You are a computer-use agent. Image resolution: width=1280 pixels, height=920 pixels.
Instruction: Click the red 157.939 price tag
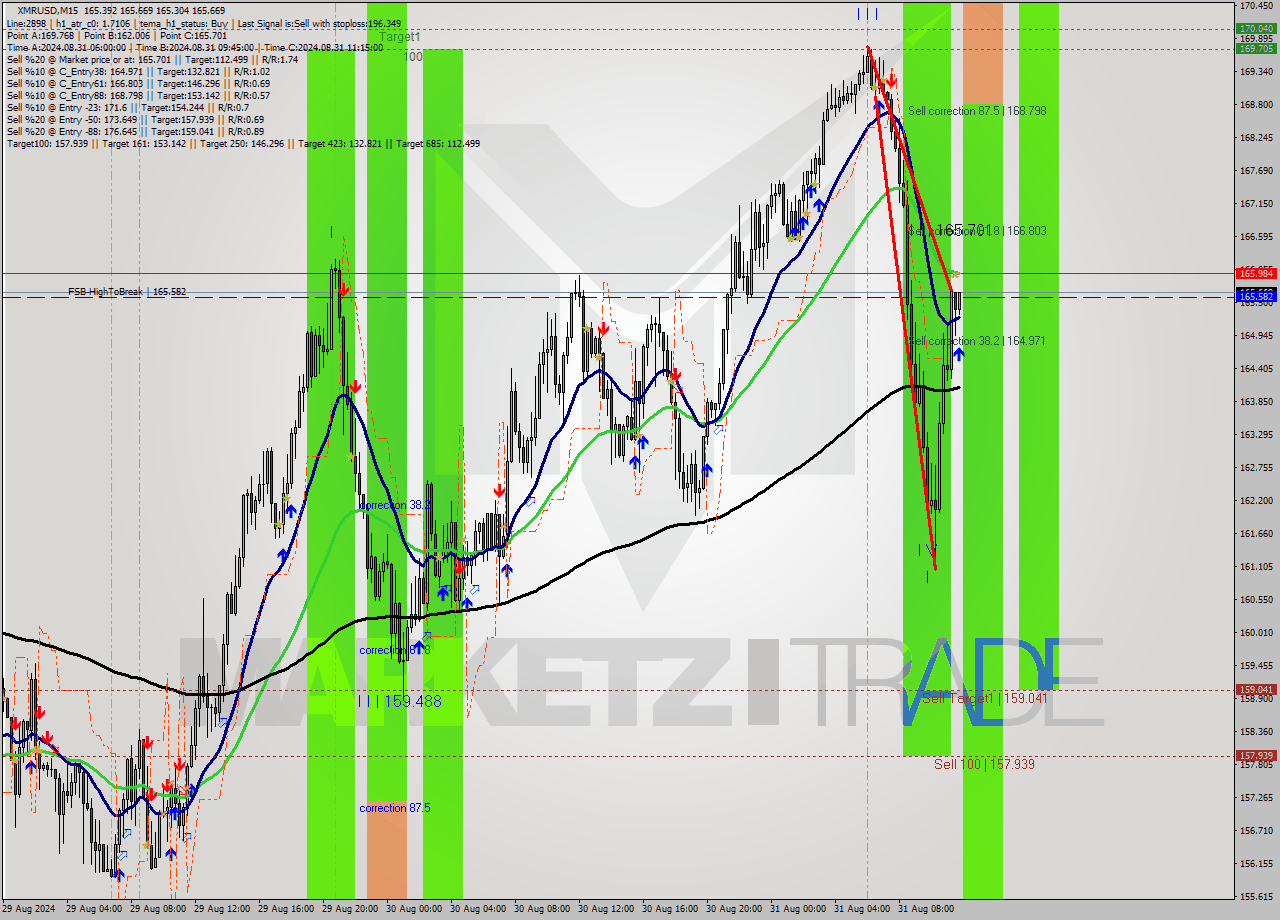click(x=1256, y=756)
